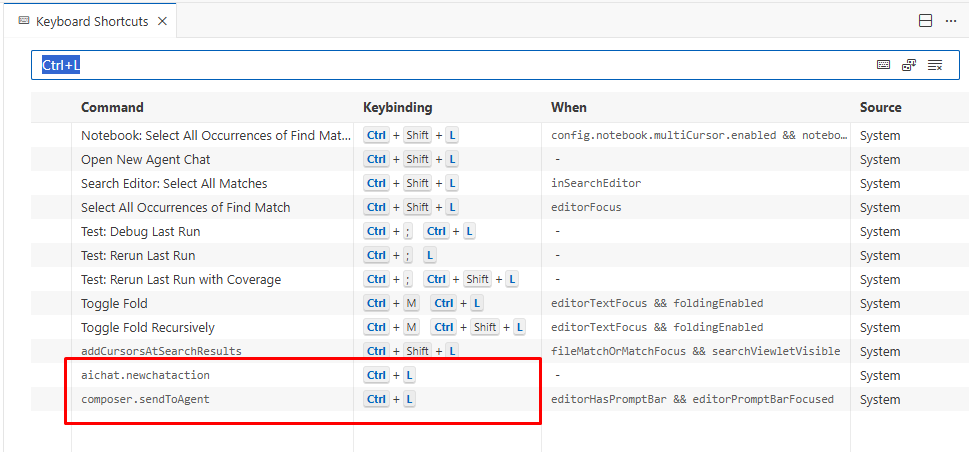969x452 pixels.
Task: Click the Command column header
Action: (112, 107)
